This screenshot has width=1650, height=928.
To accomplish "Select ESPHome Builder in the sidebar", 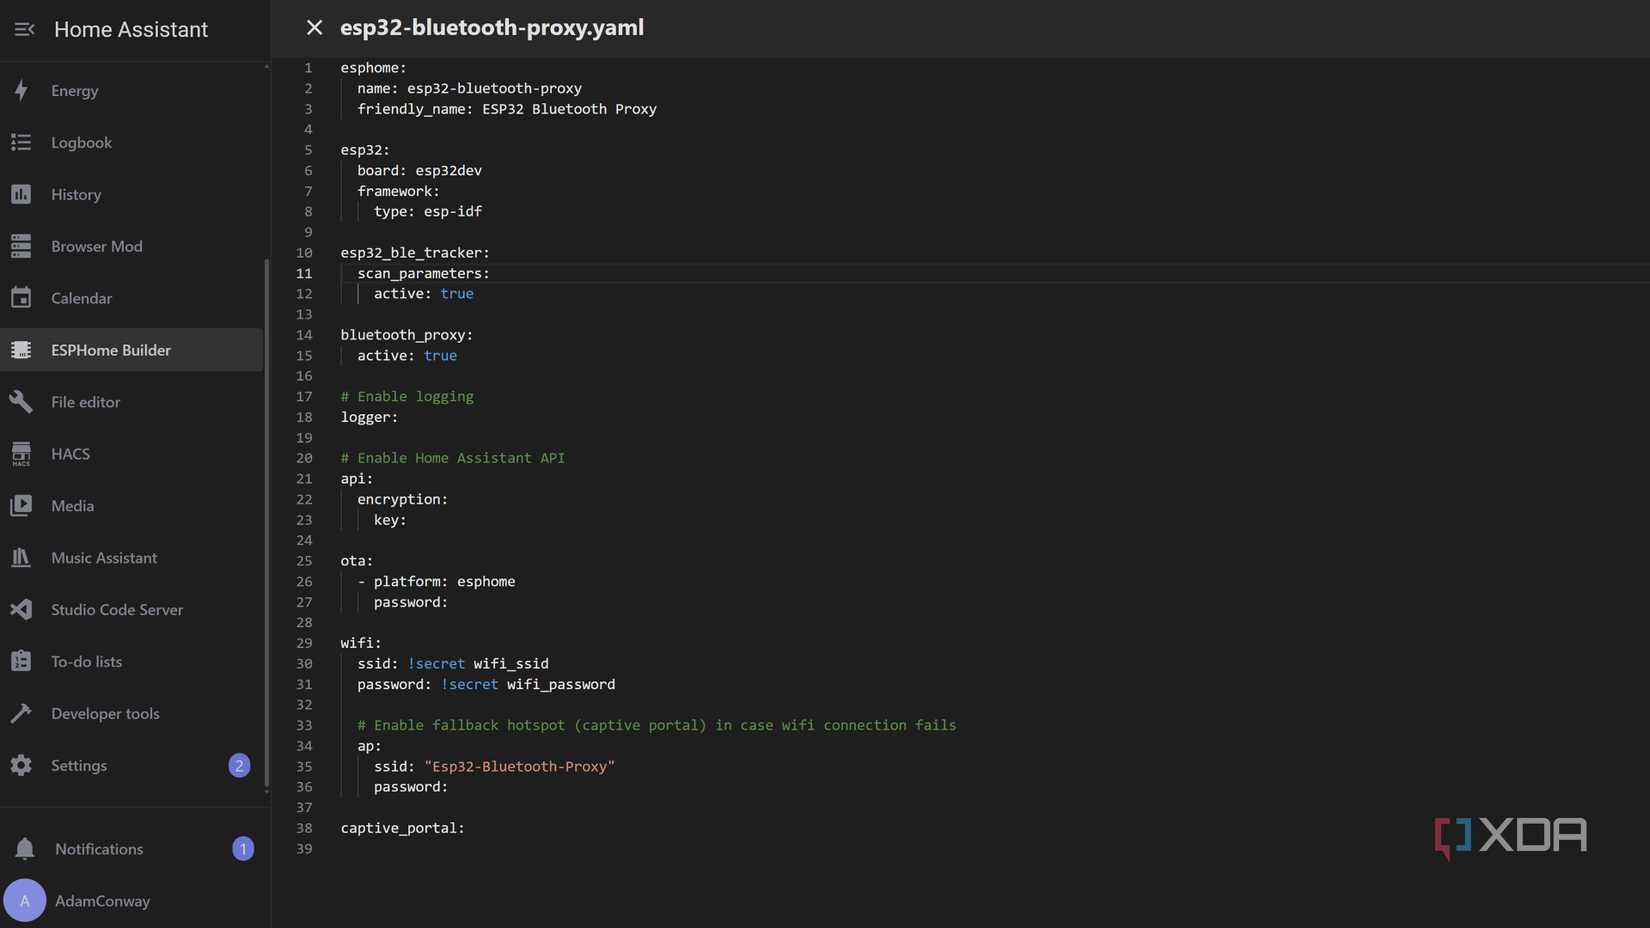I will (110, 350).
